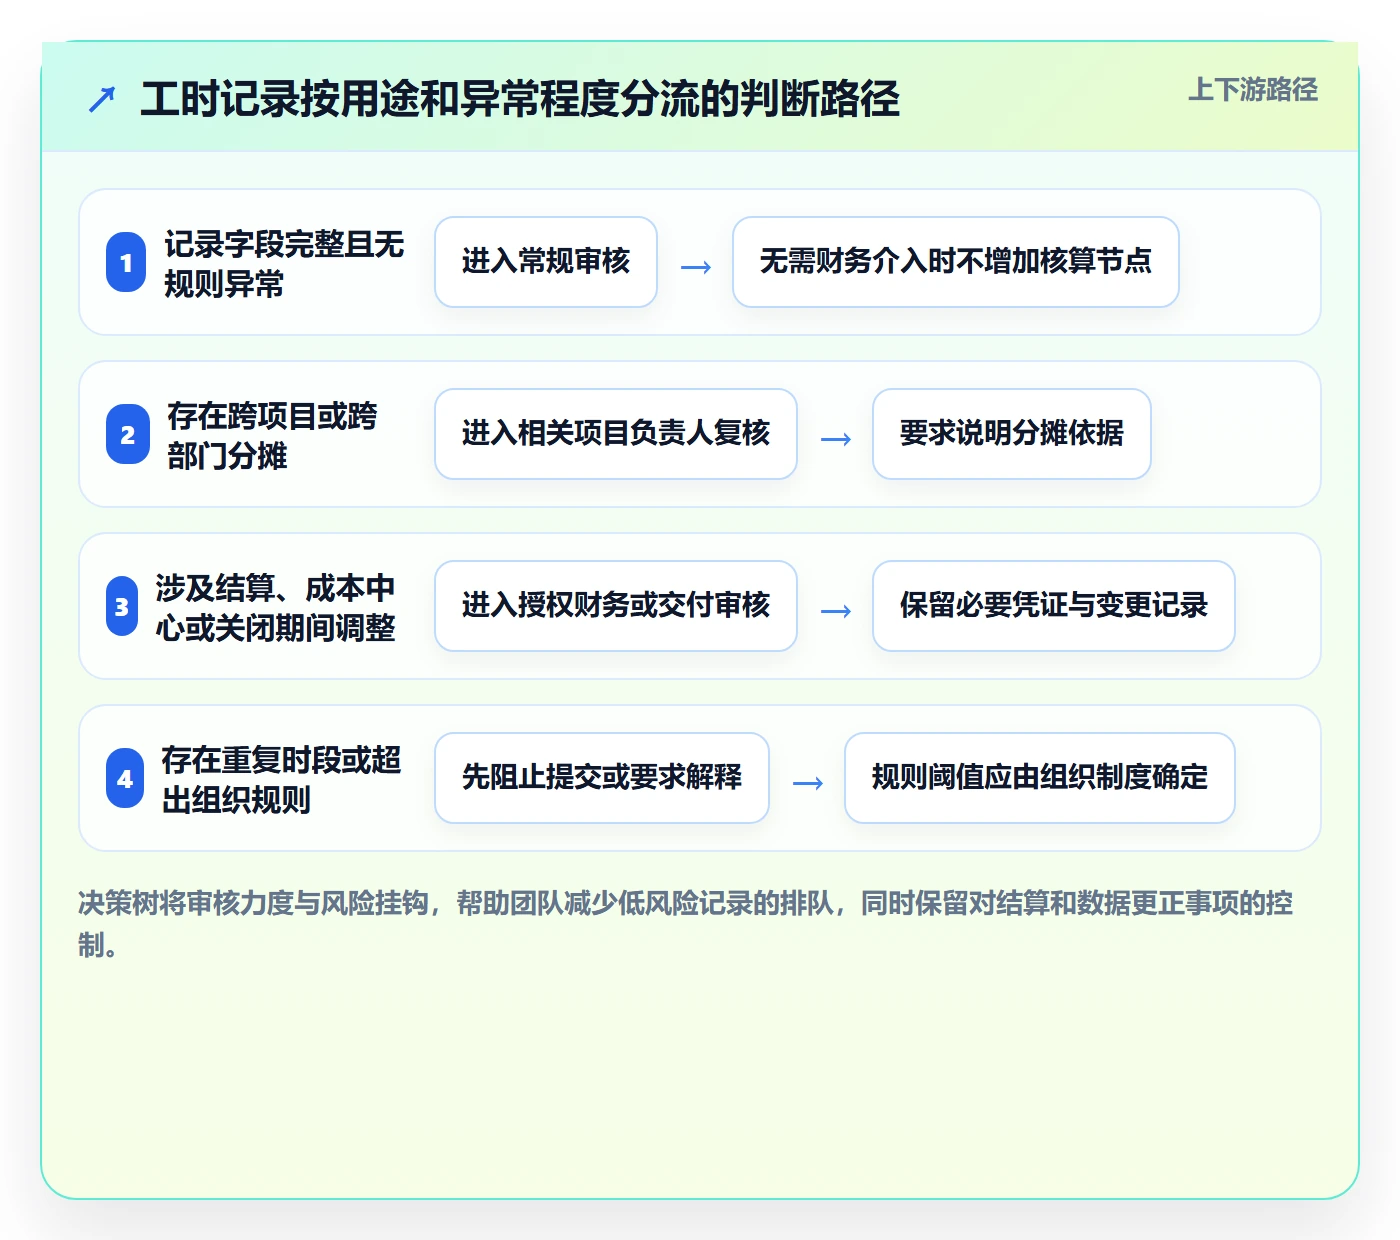Click the 进入授权财务或交付审核 box
This screenshot has width=1400, height=1240.
tap(616, 606)
